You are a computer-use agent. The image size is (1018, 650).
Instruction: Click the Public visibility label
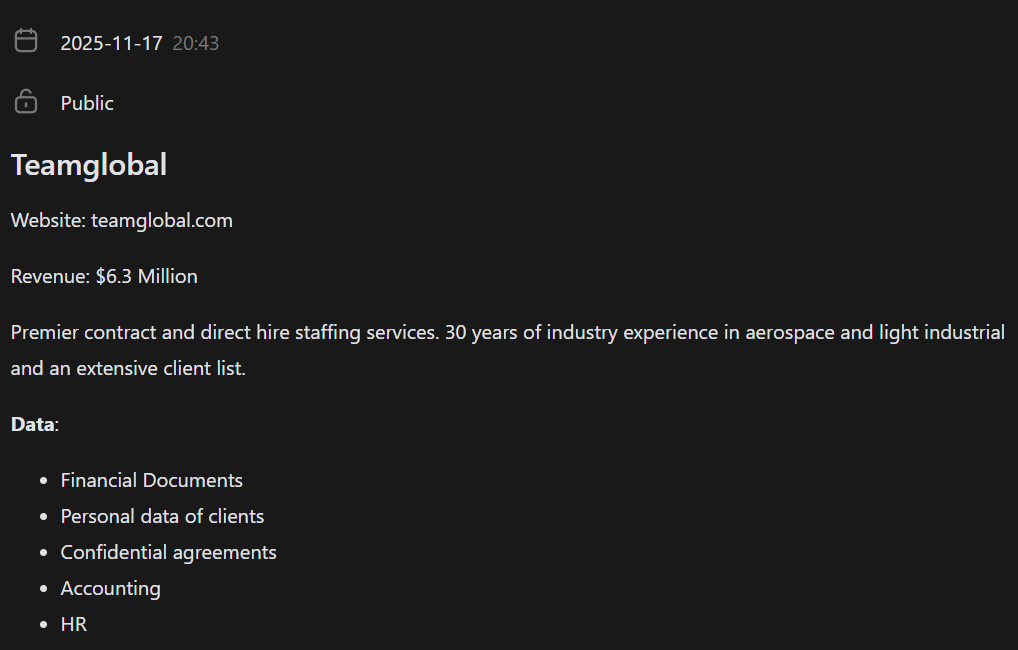coord(87,103)
